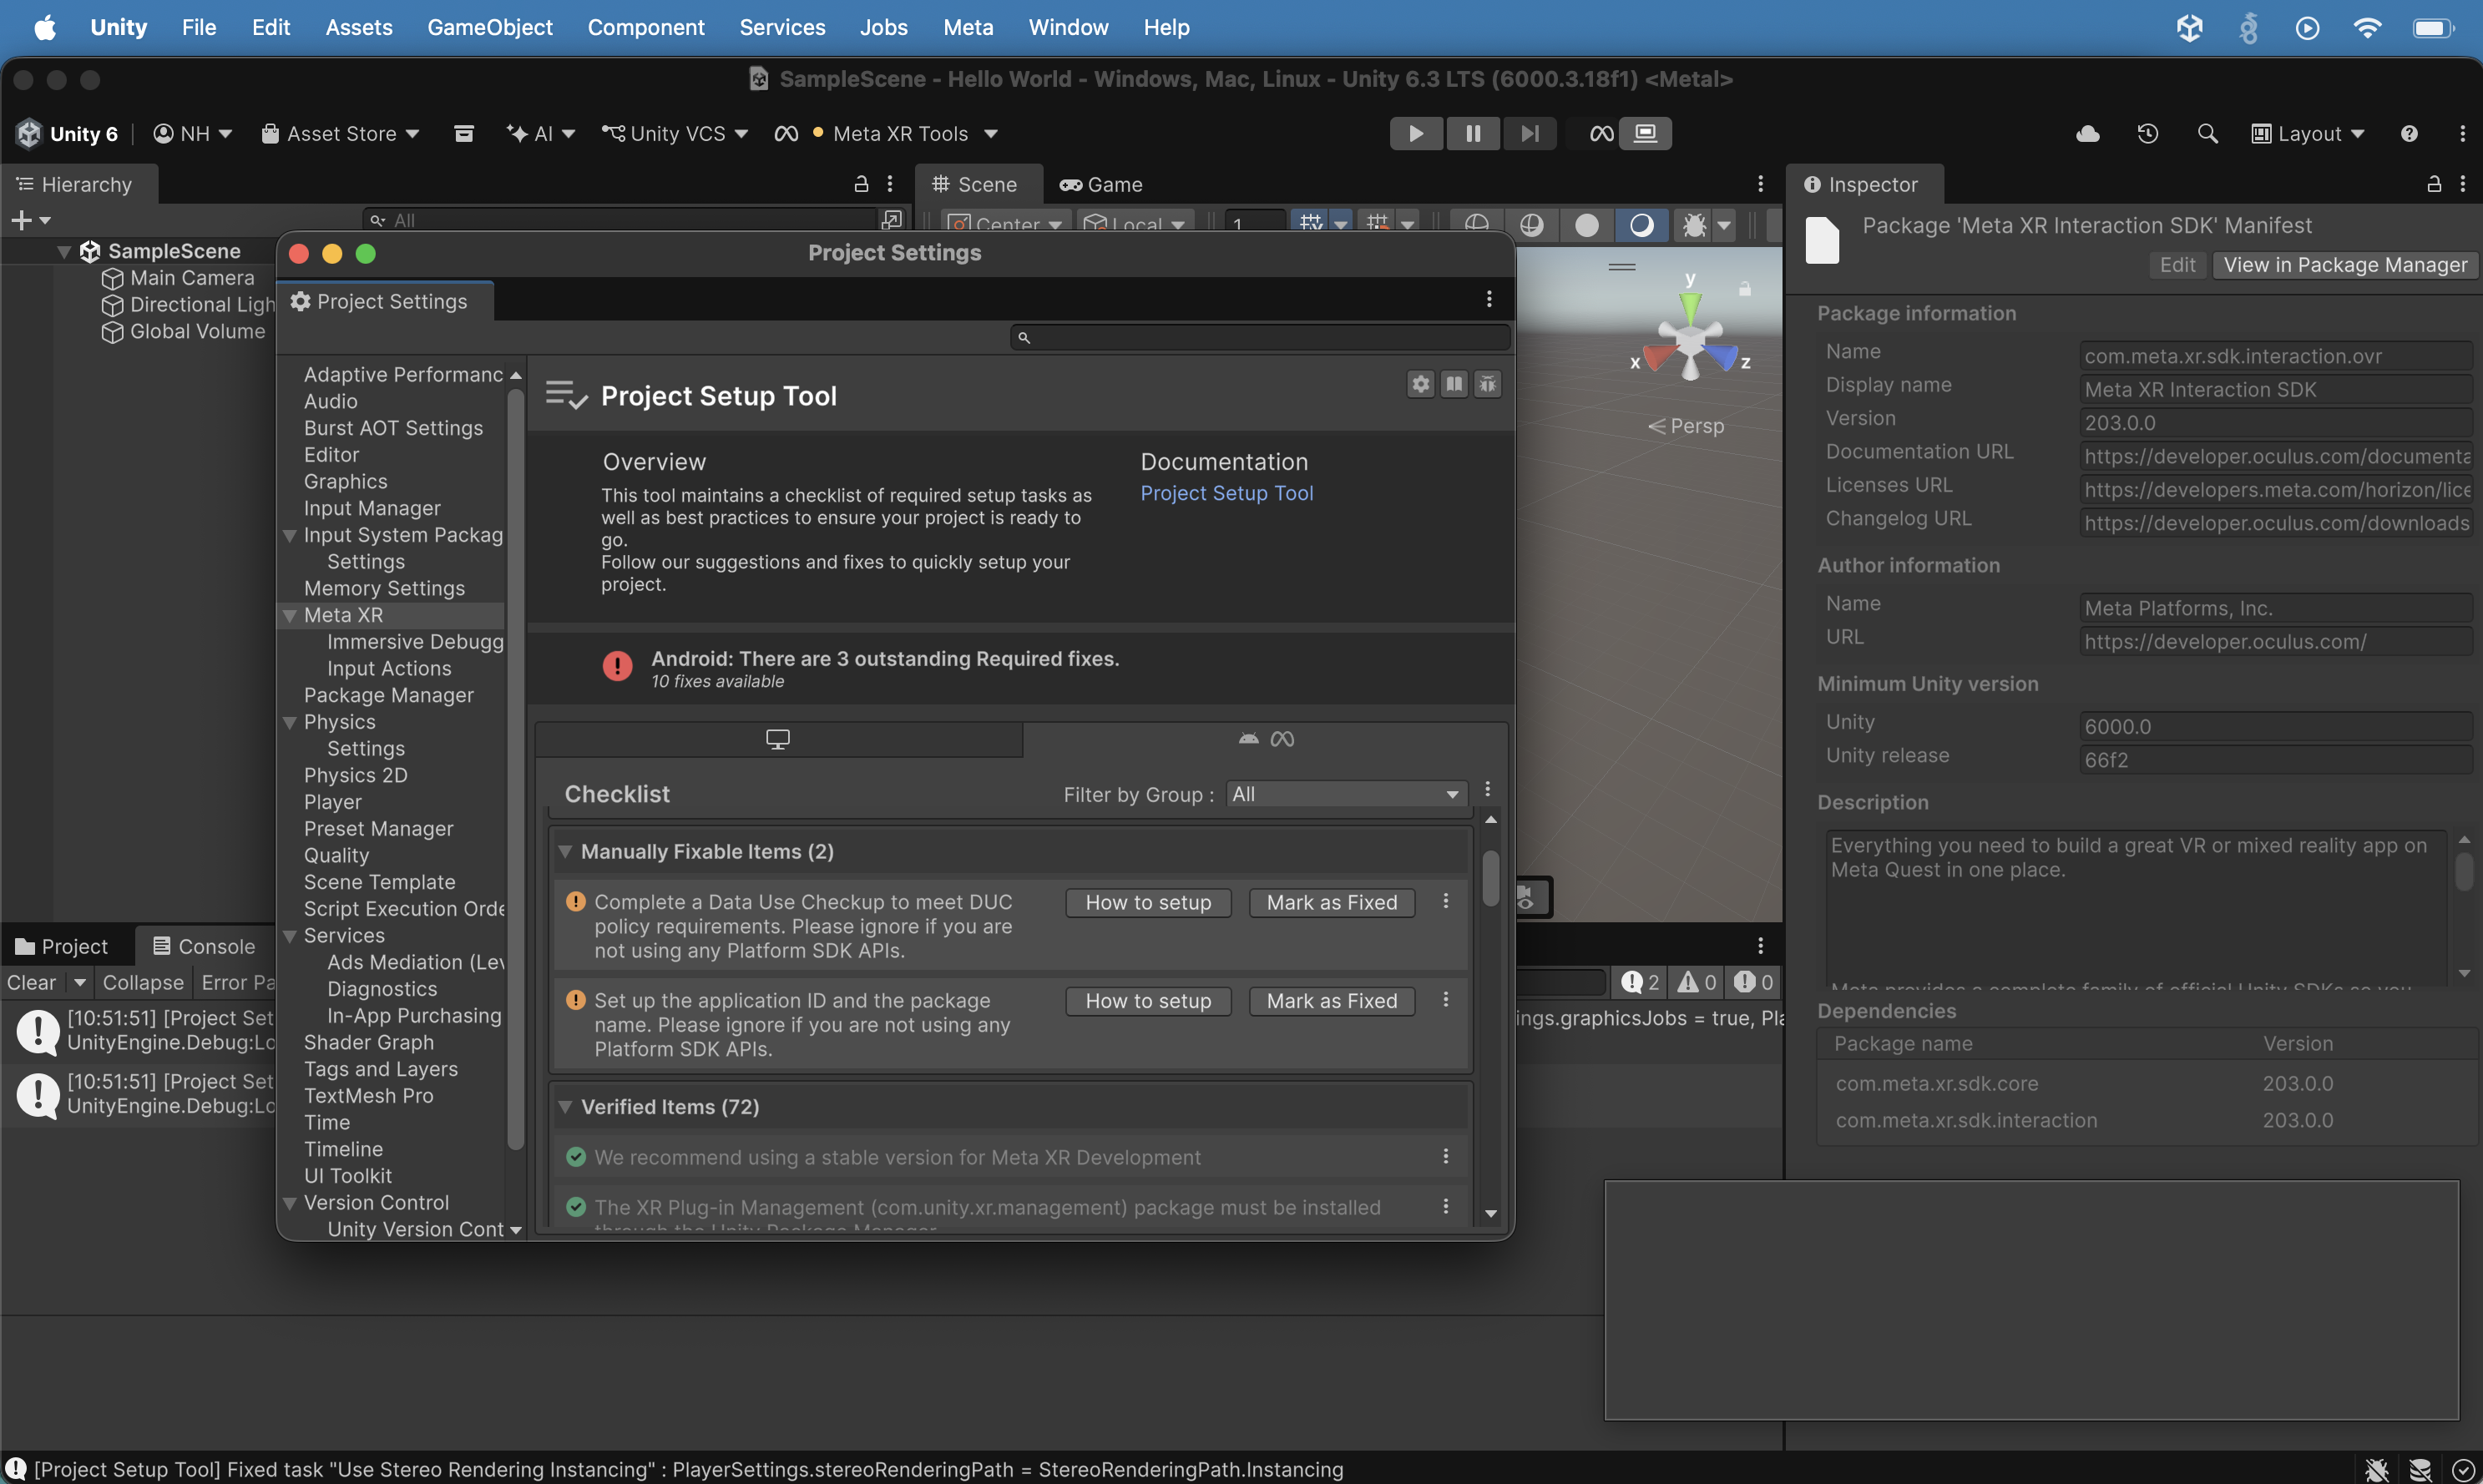The width and height of the screenshot is (2483, 1484).
Task: Switch to the Meta Quest Android platform tab
Action: pos(1266,739)
